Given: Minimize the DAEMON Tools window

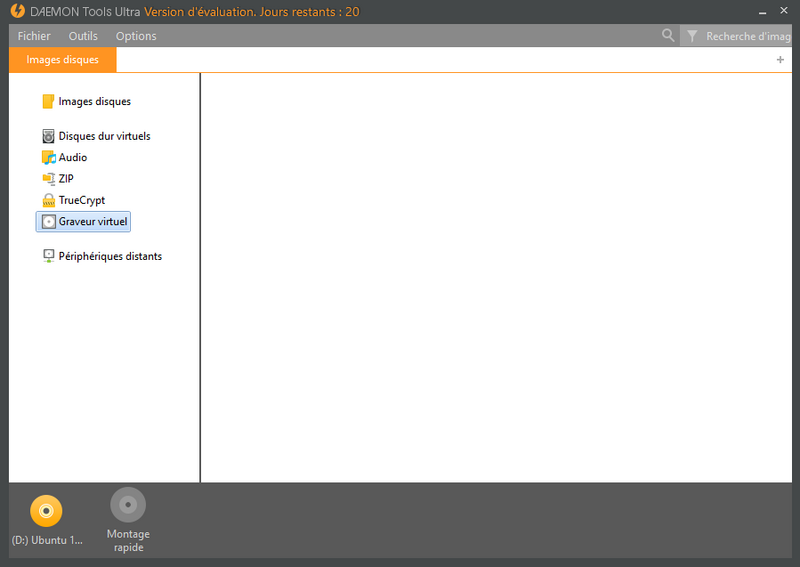Looking at the screenshot, I should tap(762, 11).
